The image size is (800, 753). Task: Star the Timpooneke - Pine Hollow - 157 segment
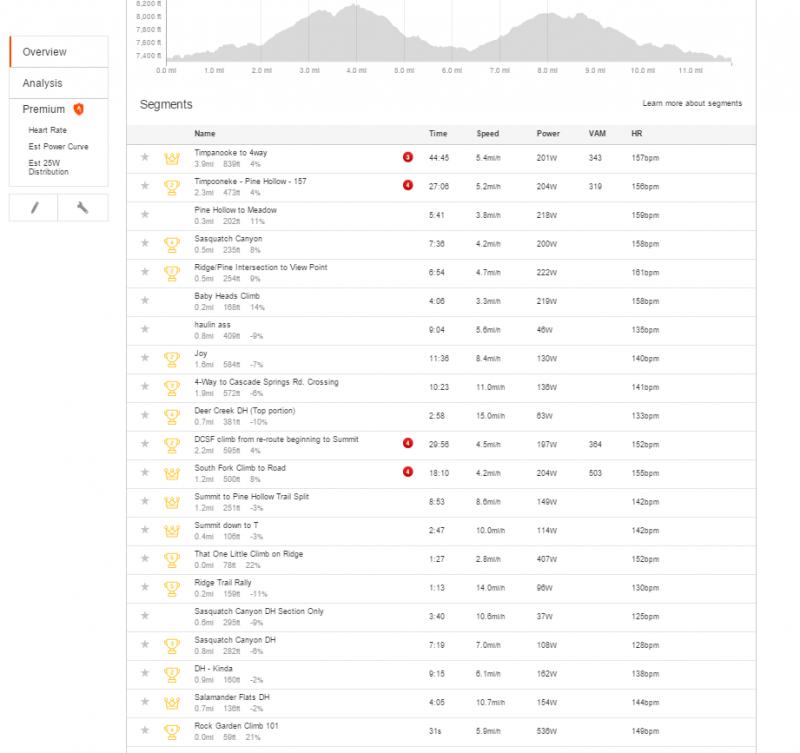(x=145, y=186)
